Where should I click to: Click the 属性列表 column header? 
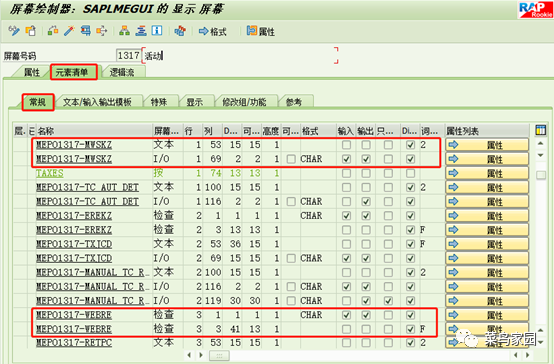click(487, 131)
